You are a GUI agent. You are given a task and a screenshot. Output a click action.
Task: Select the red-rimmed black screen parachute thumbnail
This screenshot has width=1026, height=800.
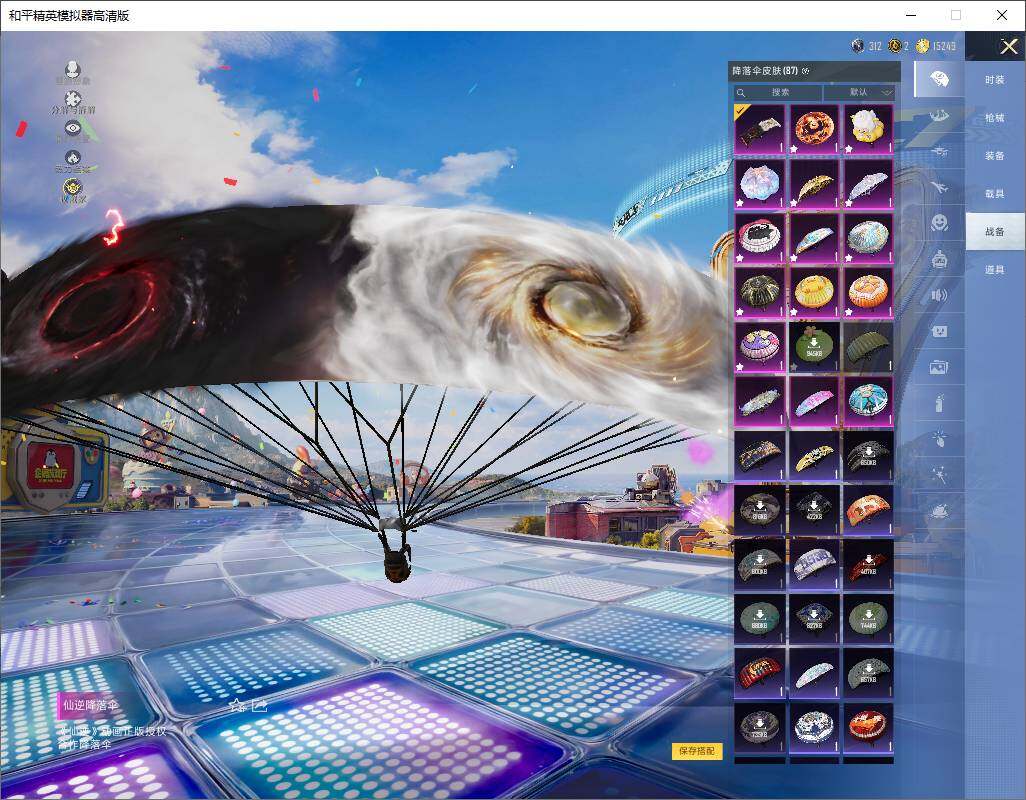click(760, 238)
